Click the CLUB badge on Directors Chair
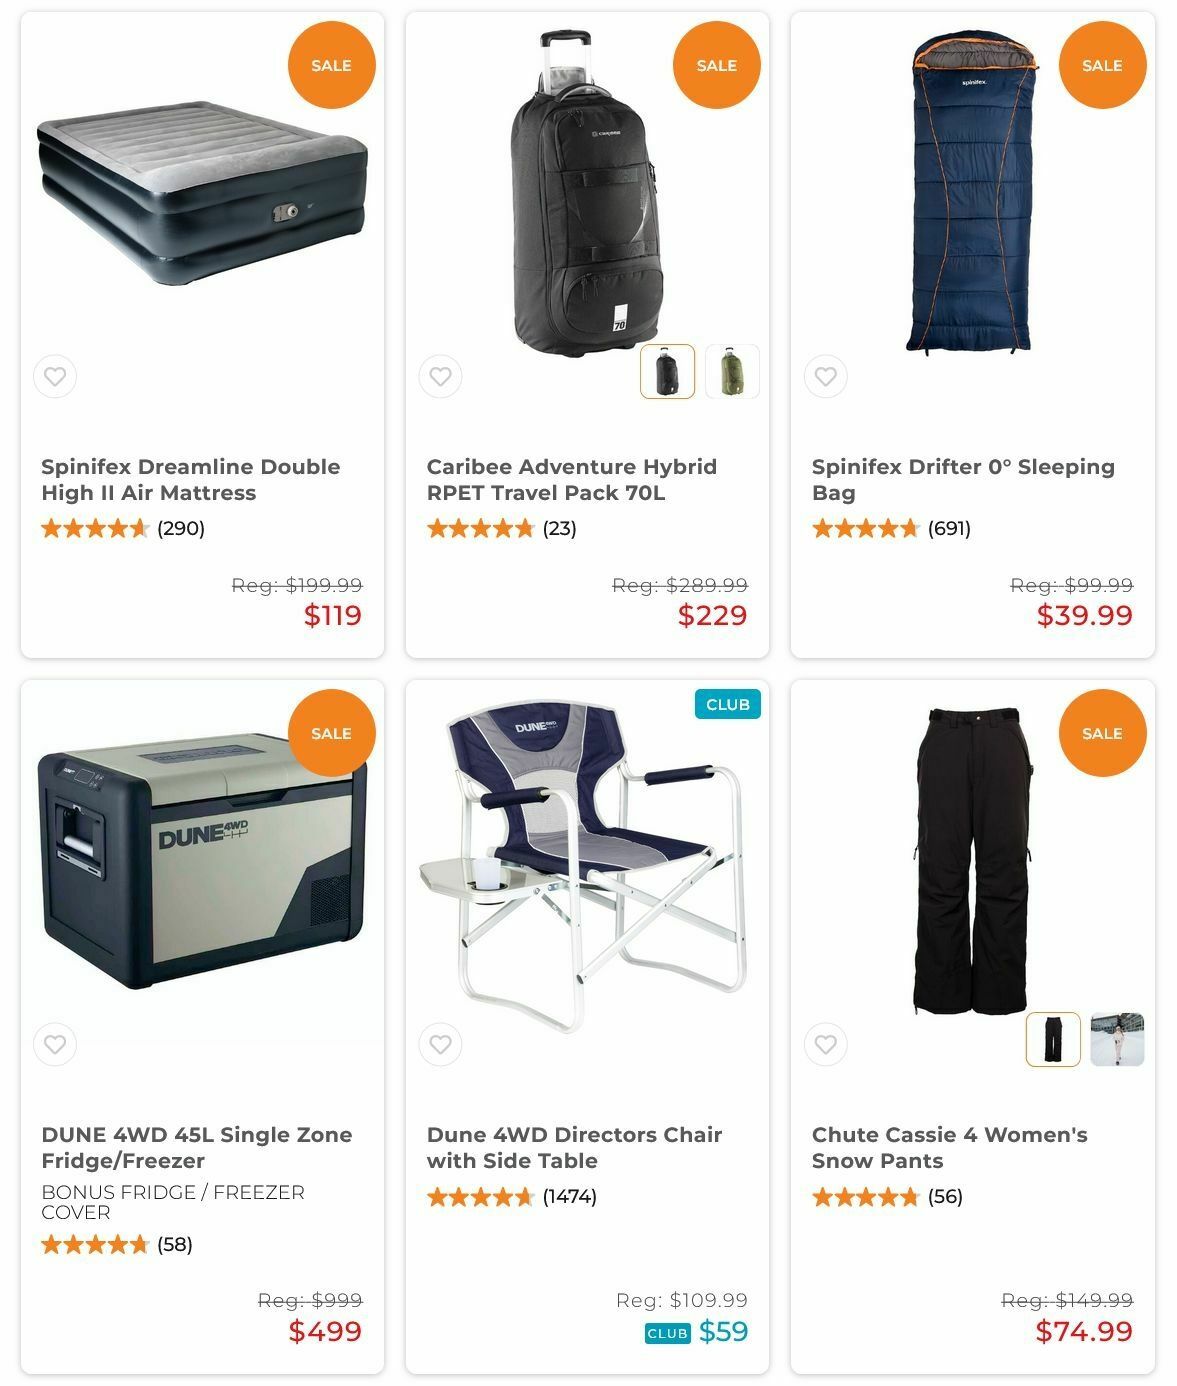 tap(728, 705)
